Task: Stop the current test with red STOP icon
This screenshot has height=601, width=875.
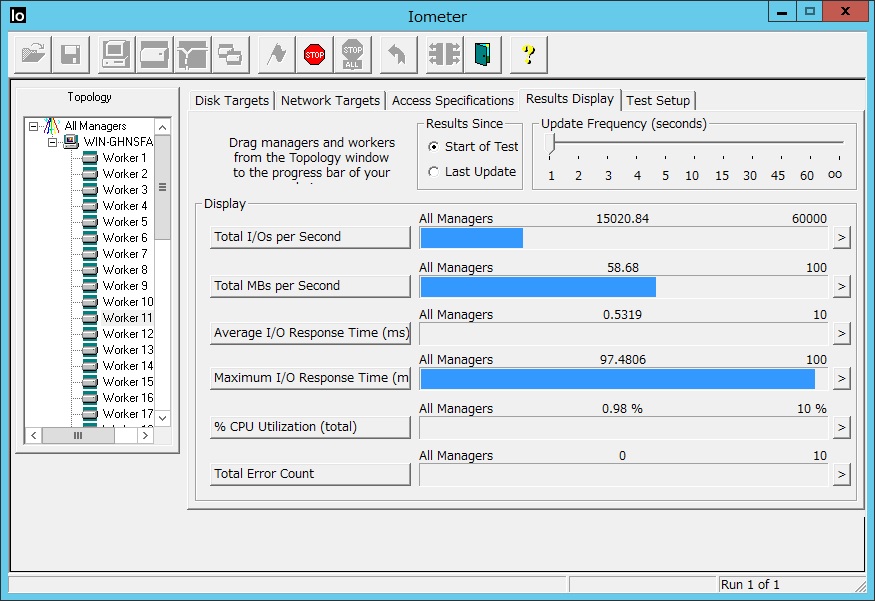Action: (315, 54)
